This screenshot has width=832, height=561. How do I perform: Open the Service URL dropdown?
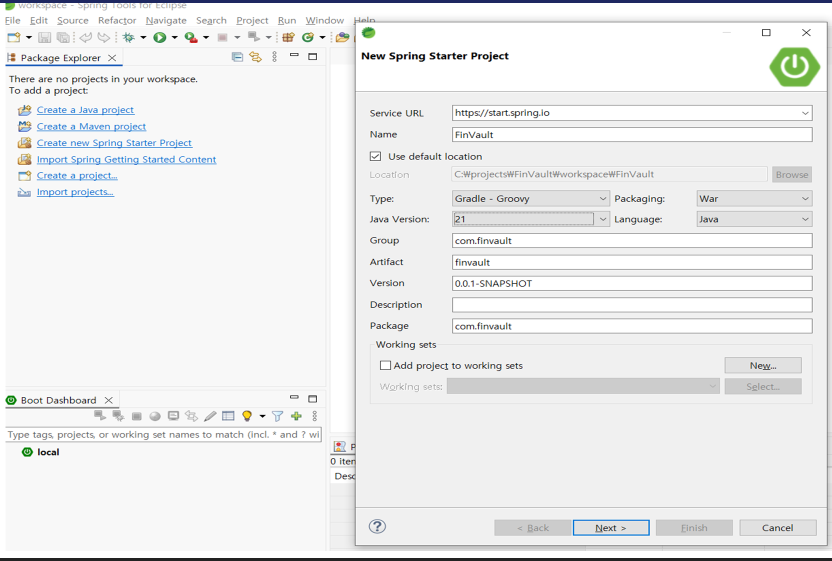(x=805, y=113)
